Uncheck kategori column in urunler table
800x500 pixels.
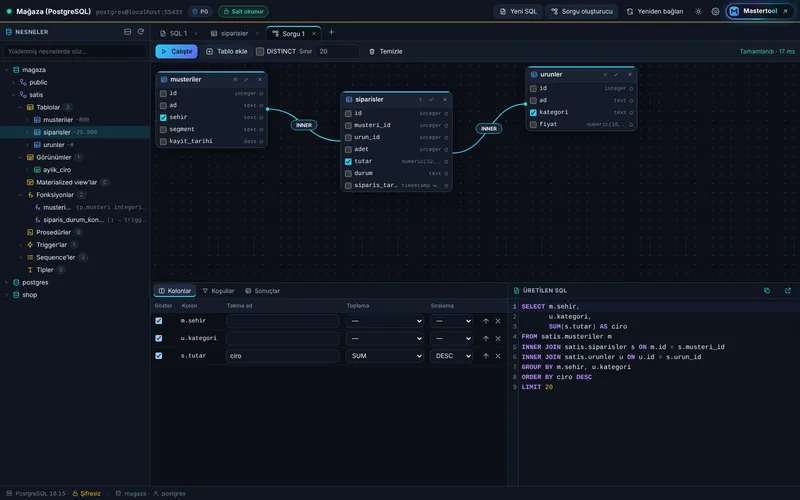tap(533, 112)
